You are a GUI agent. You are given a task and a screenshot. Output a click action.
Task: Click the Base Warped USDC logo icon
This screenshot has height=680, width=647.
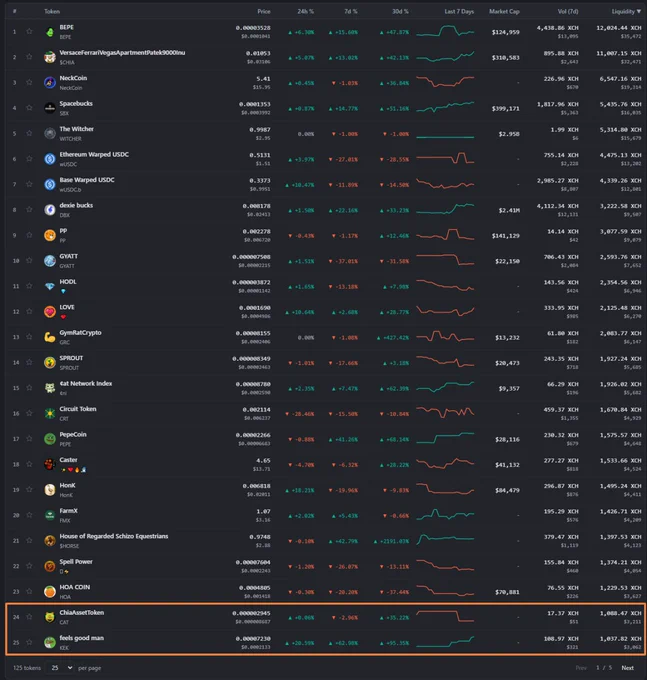pyautogui.click(x=50, y=184)
